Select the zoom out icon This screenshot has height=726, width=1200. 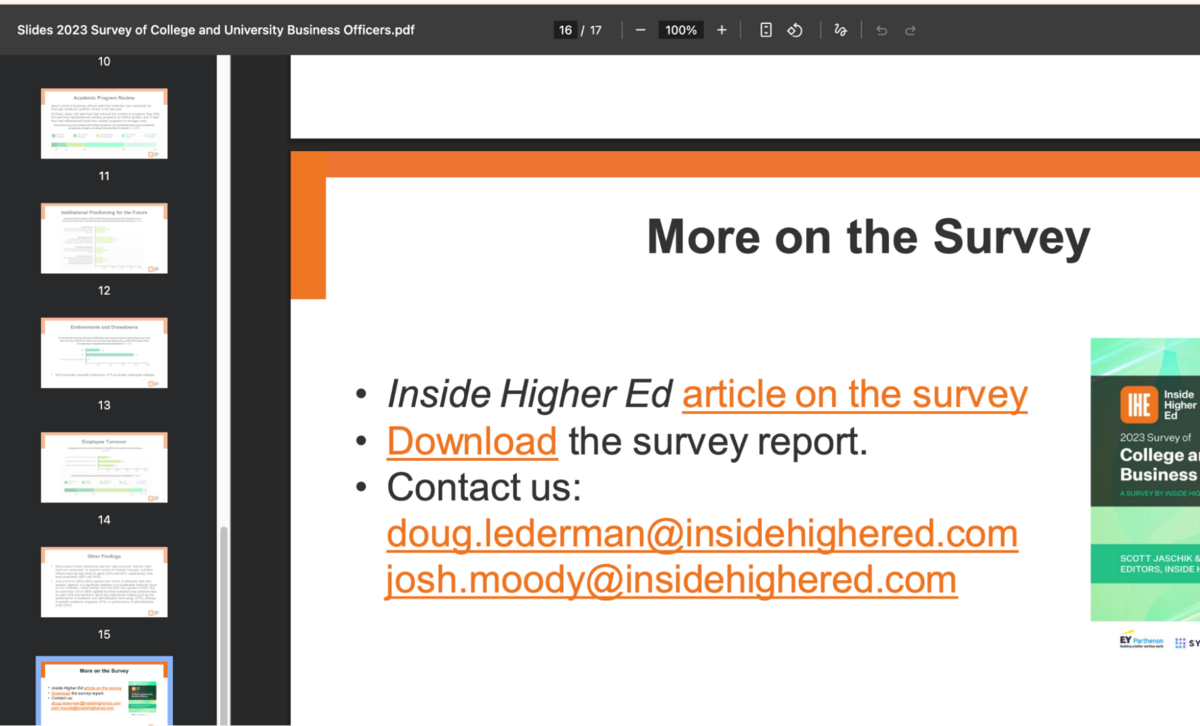[x=640, y=29]
